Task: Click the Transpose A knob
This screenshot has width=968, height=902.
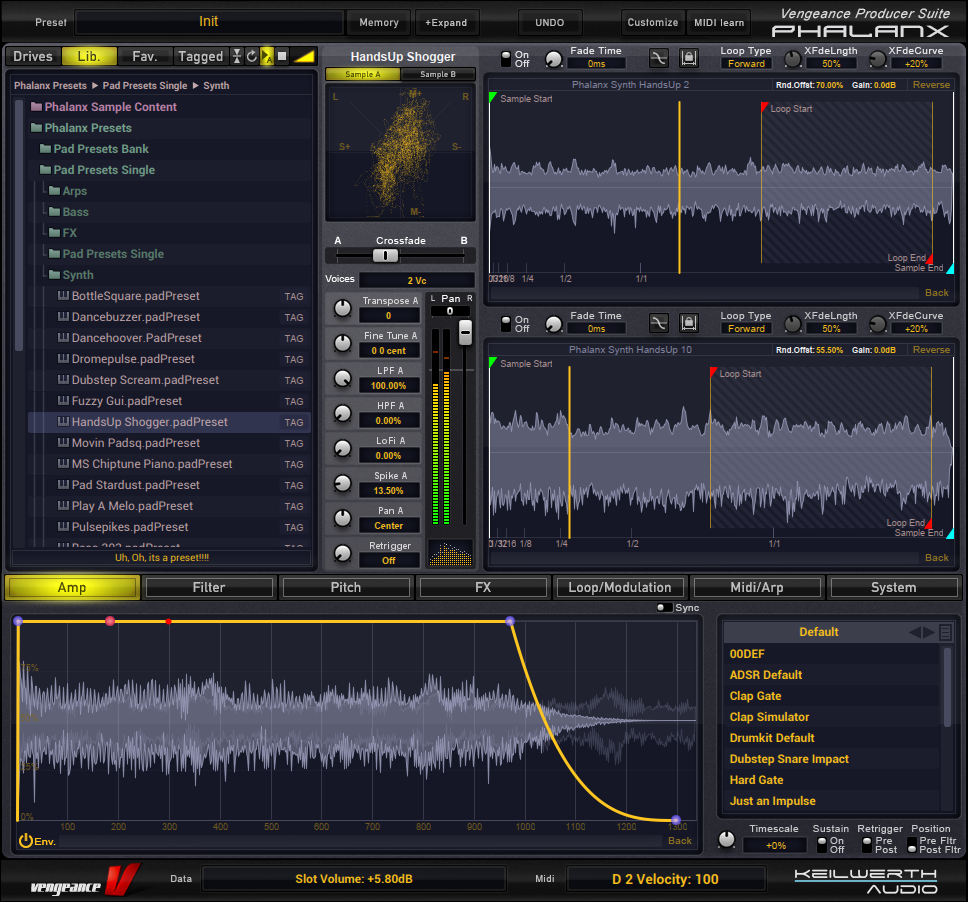Action: (342, 308)
